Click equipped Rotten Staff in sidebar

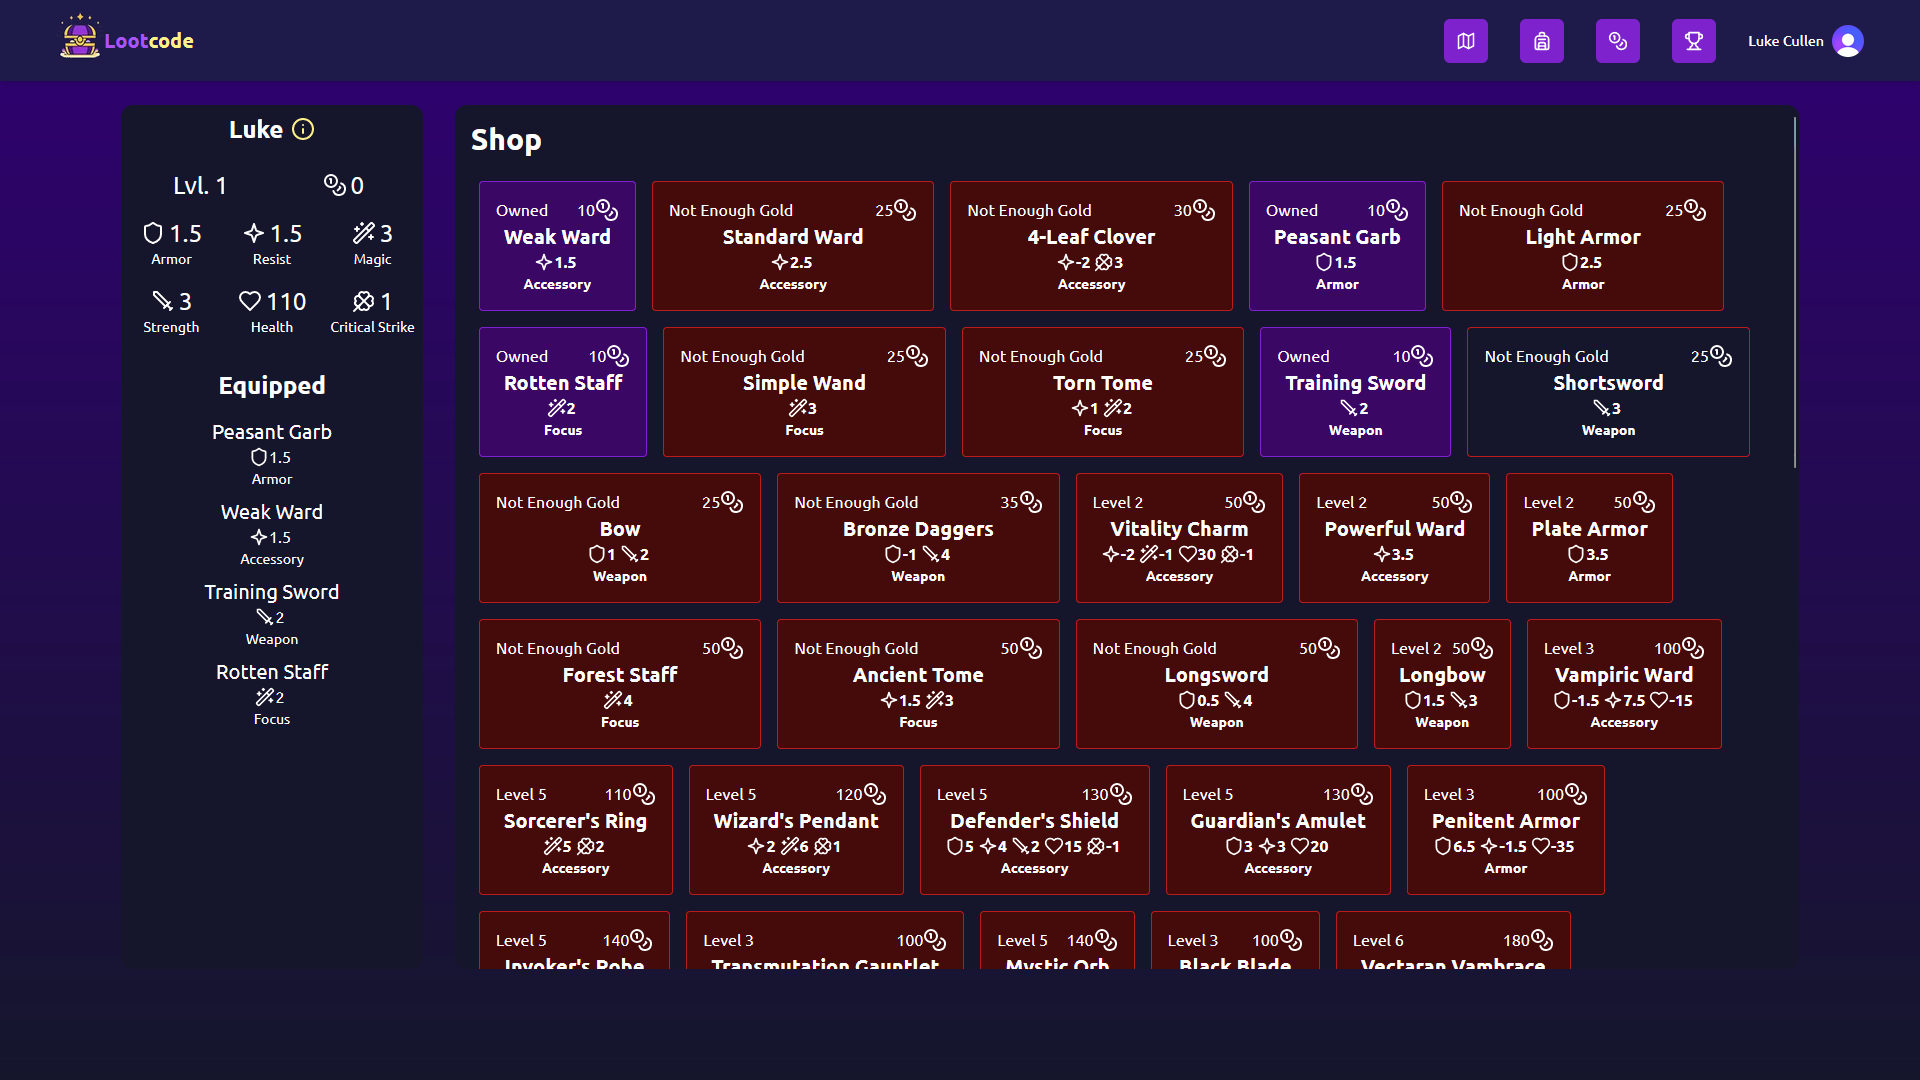tap(271, 672)
